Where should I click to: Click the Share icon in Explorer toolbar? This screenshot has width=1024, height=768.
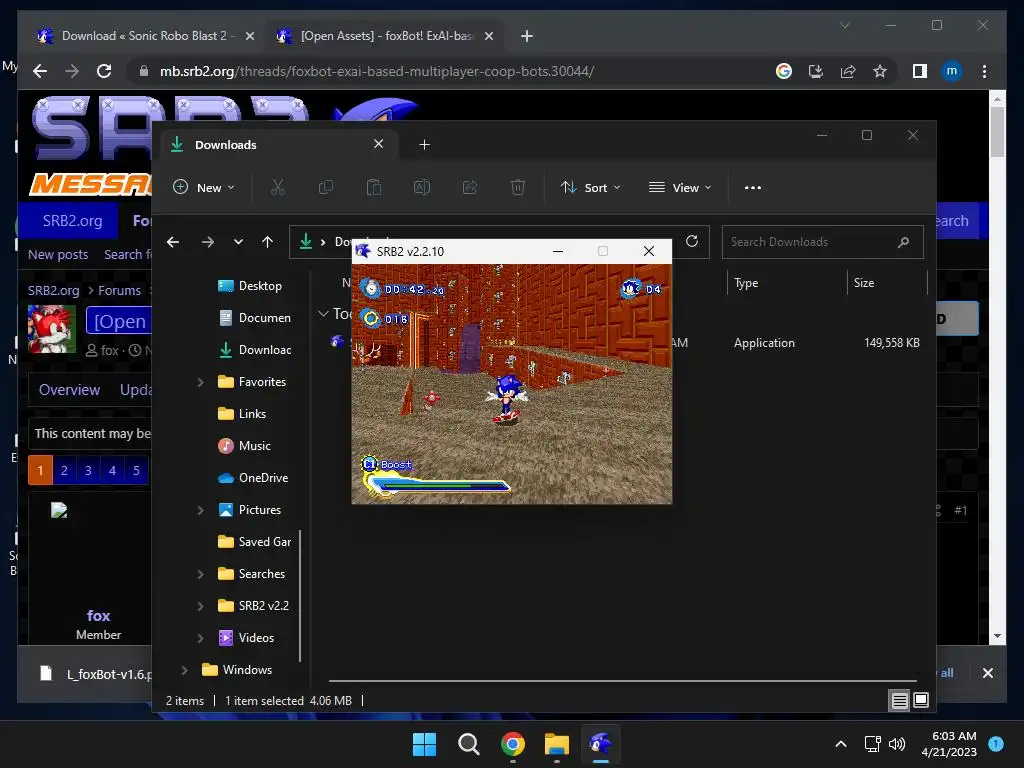(470, 187)
